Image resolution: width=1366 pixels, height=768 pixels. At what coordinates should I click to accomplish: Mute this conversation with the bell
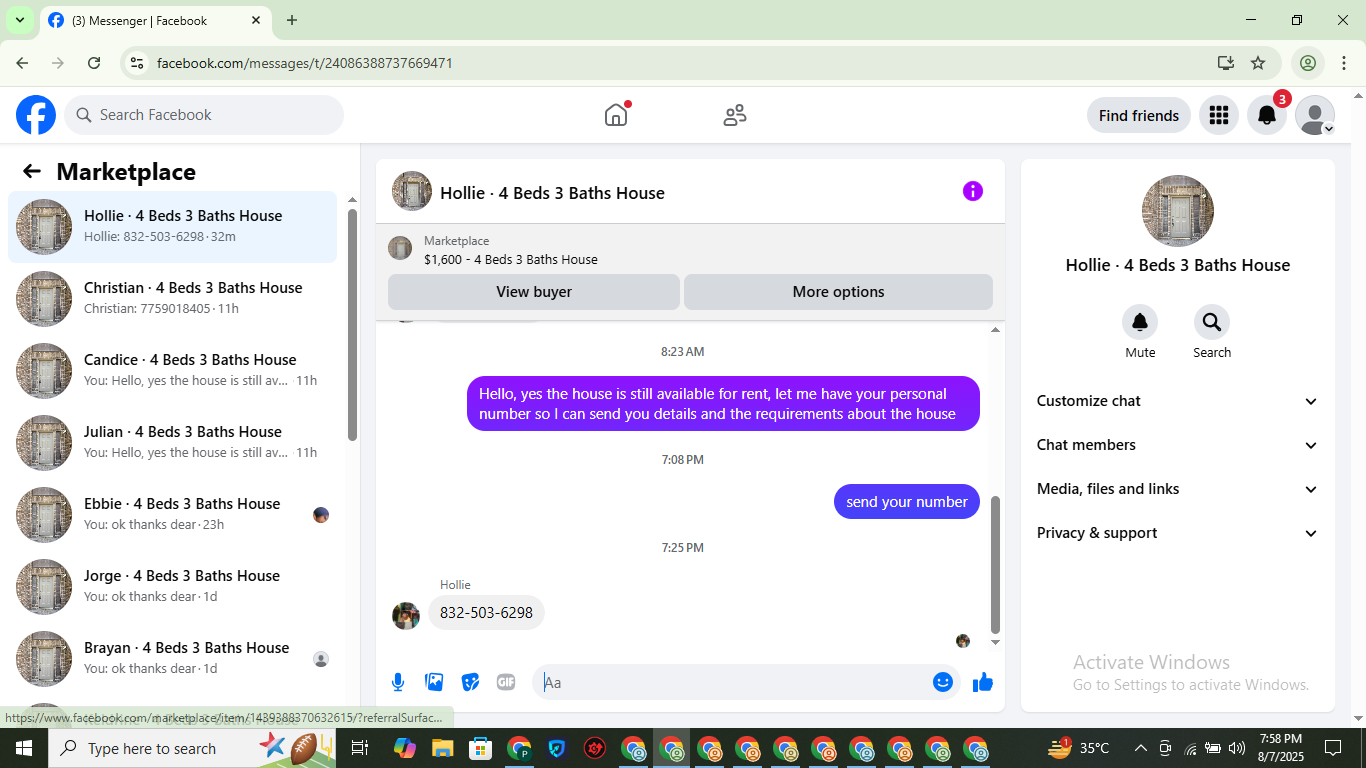[1140, 322]
